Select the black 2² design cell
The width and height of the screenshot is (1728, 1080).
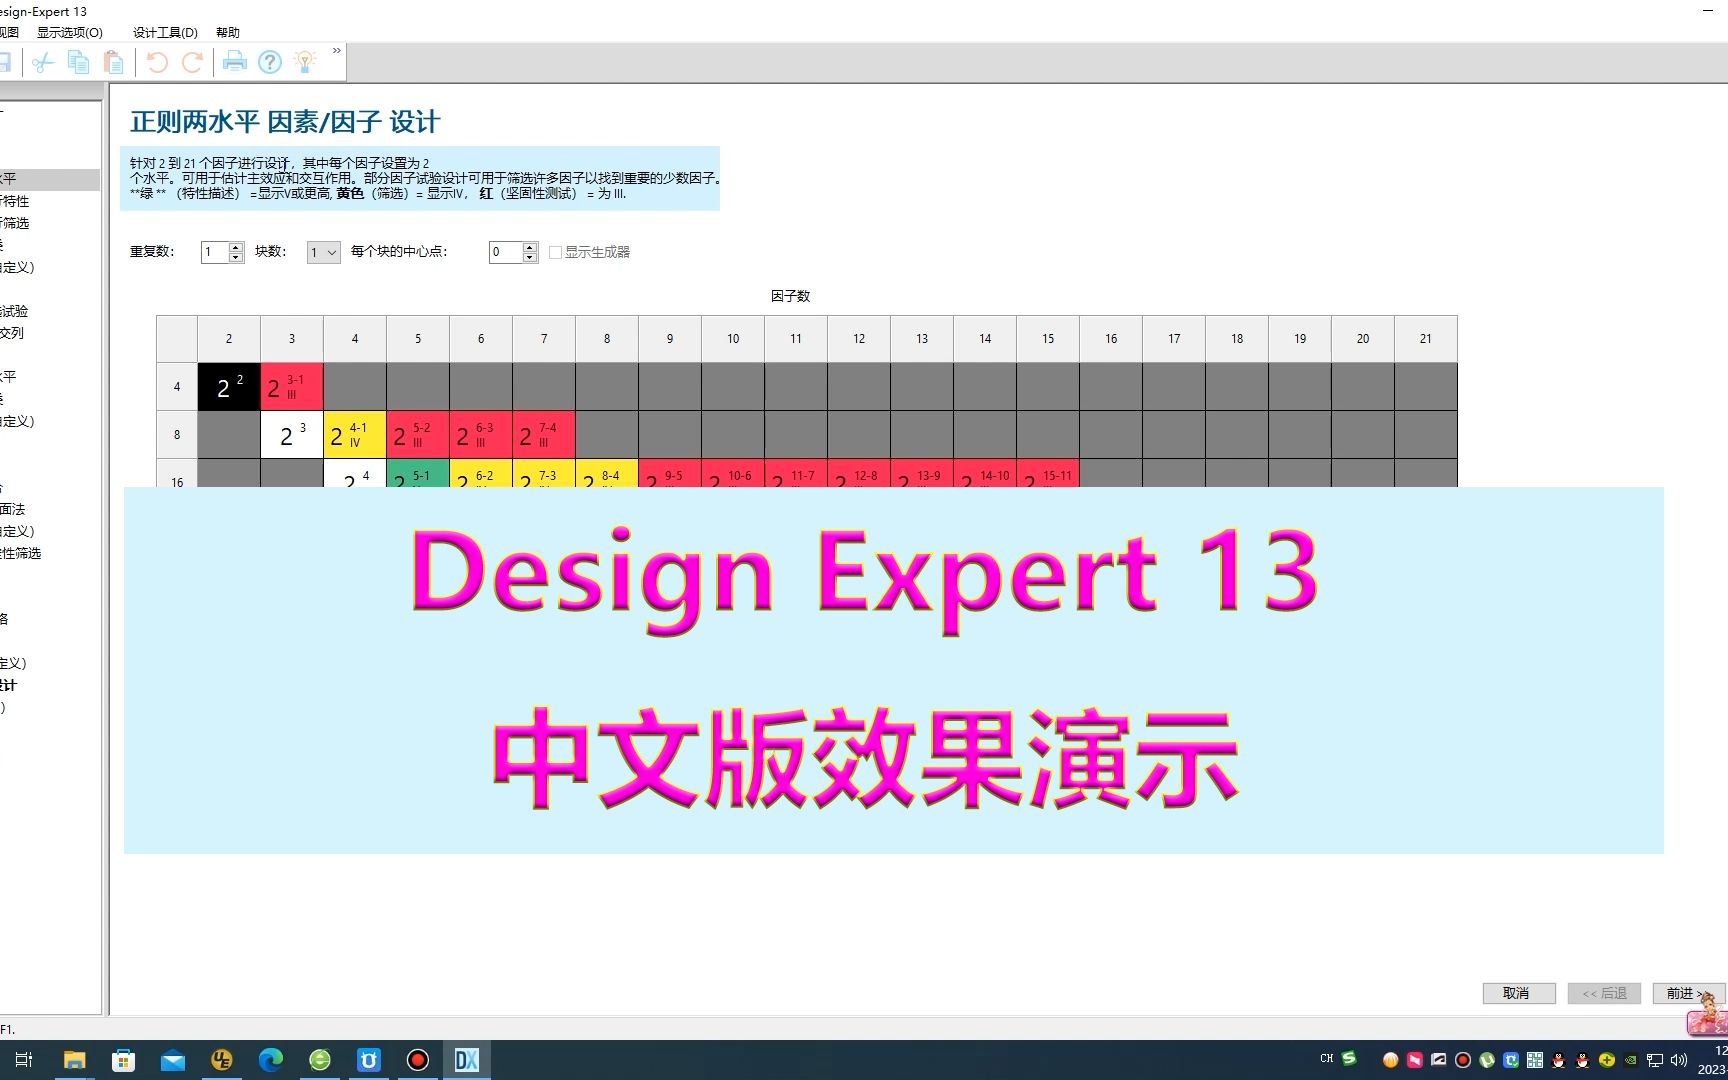pyautogui.click(x=229, y=387)
